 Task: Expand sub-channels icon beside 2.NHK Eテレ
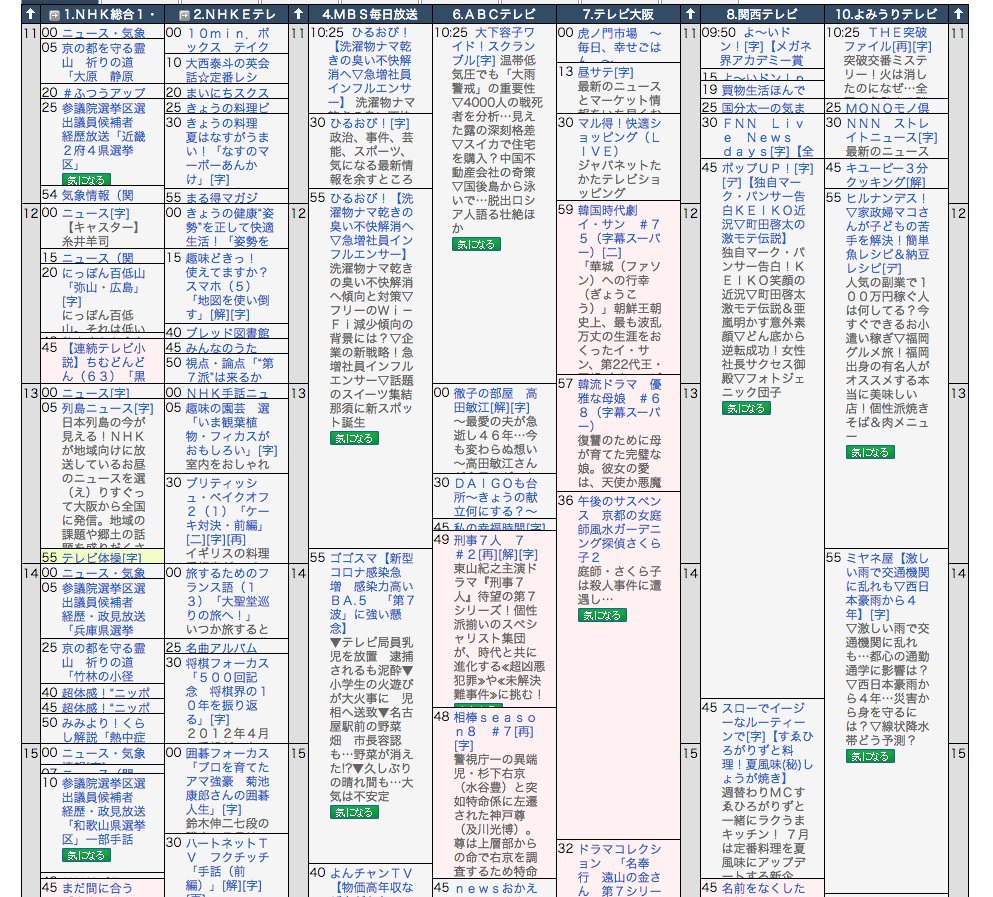[184, 14]
